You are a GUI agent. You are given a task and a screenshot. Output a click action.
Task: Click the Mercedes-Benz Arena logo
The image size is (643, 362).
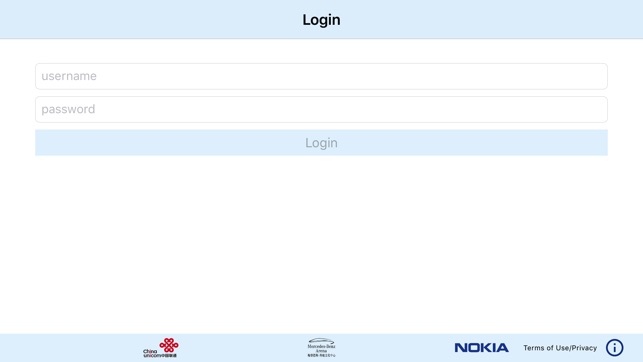coord(321,348)
